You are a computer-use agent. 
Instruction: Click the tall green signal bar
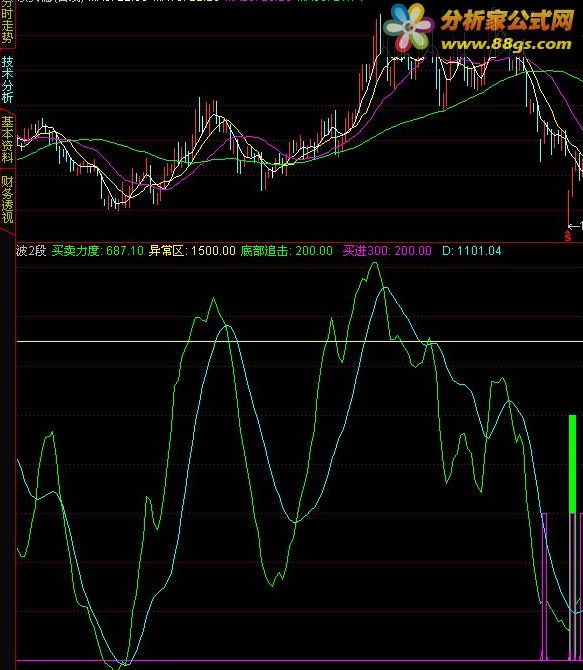[x=572, y=464]
